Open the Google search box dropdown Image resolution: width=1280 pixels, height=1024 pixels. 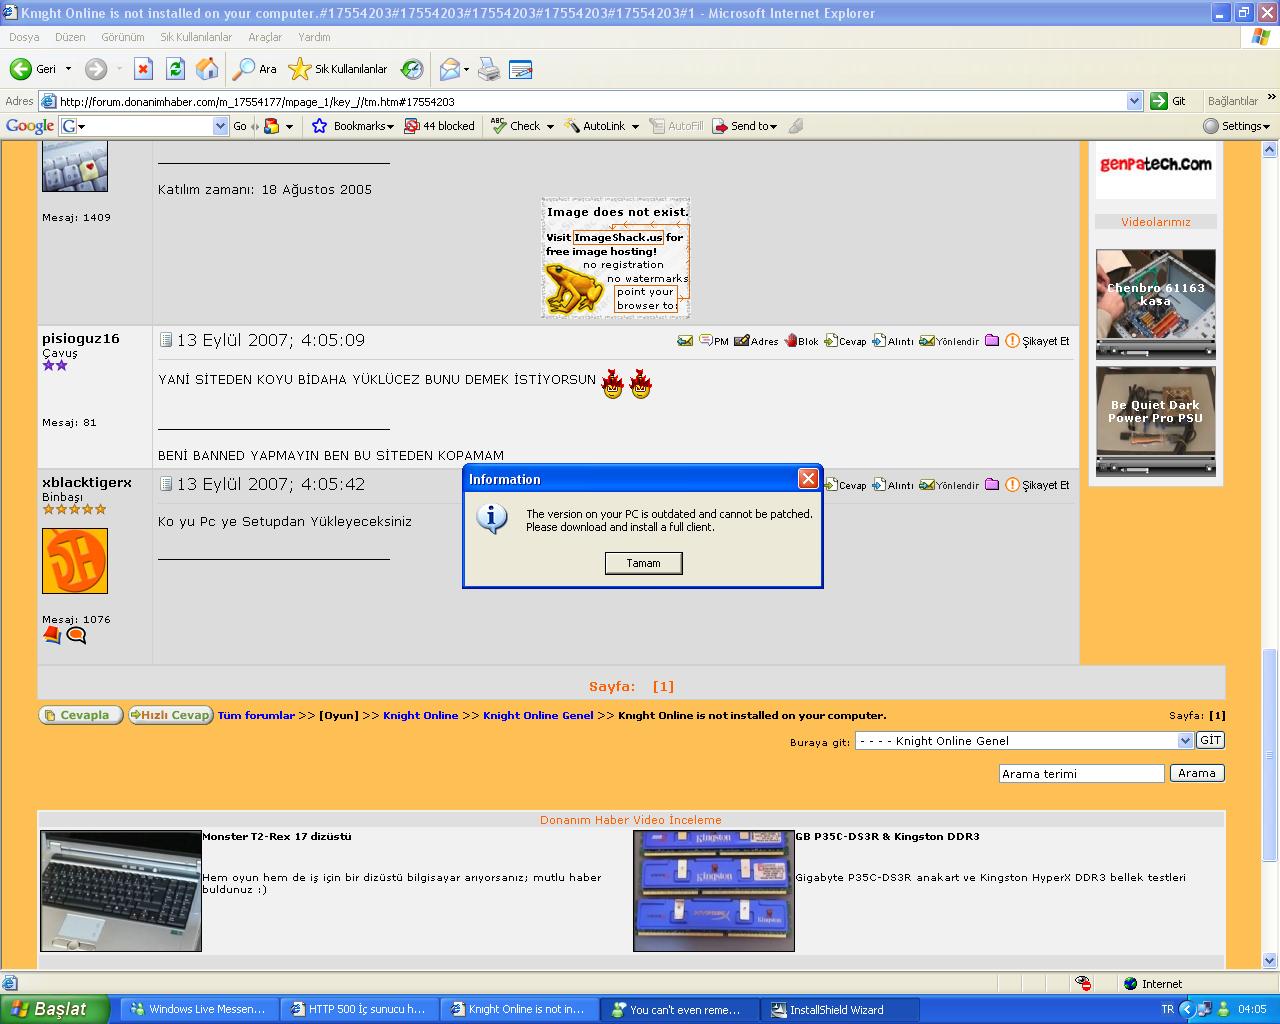(221, 126)
